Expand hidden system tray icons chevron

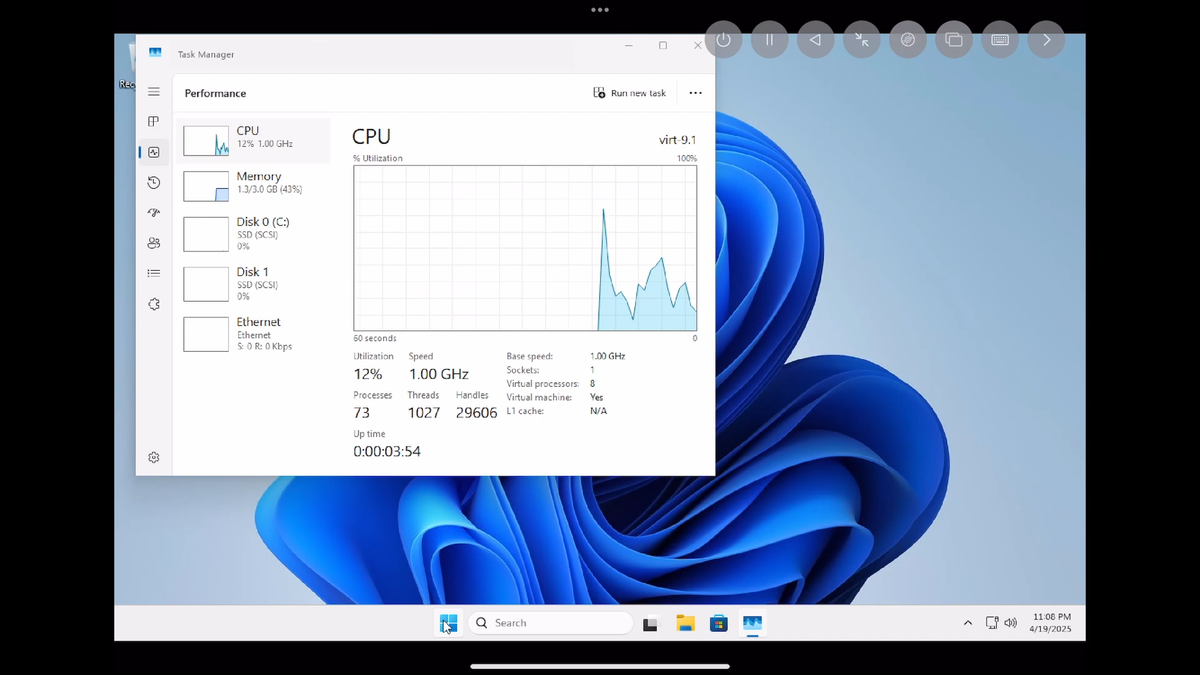click(967, 623)
